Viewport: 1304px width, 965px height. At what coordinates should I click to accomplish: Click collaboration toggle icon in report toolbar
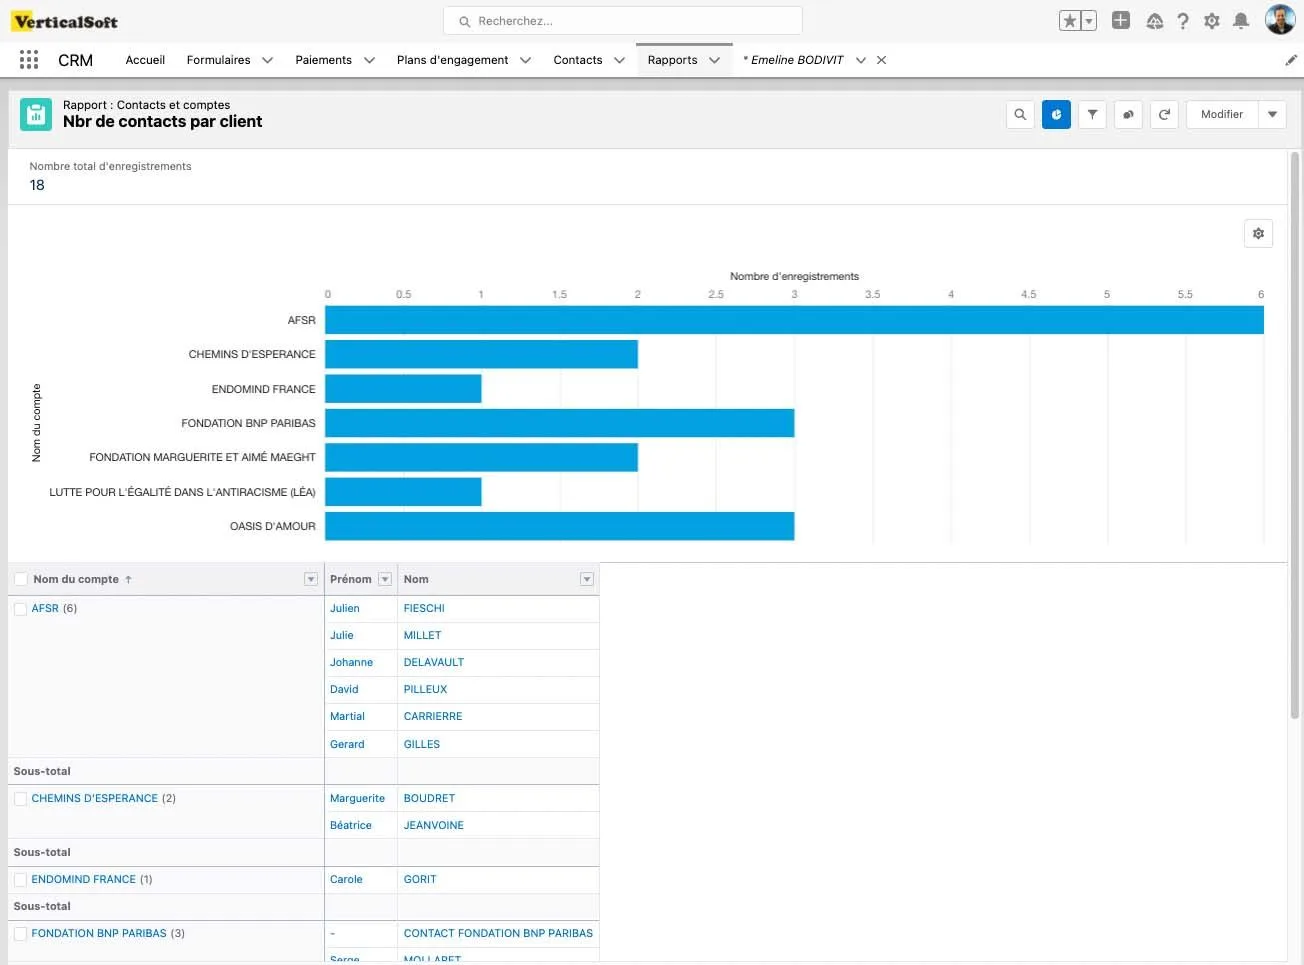[1128, 115]
